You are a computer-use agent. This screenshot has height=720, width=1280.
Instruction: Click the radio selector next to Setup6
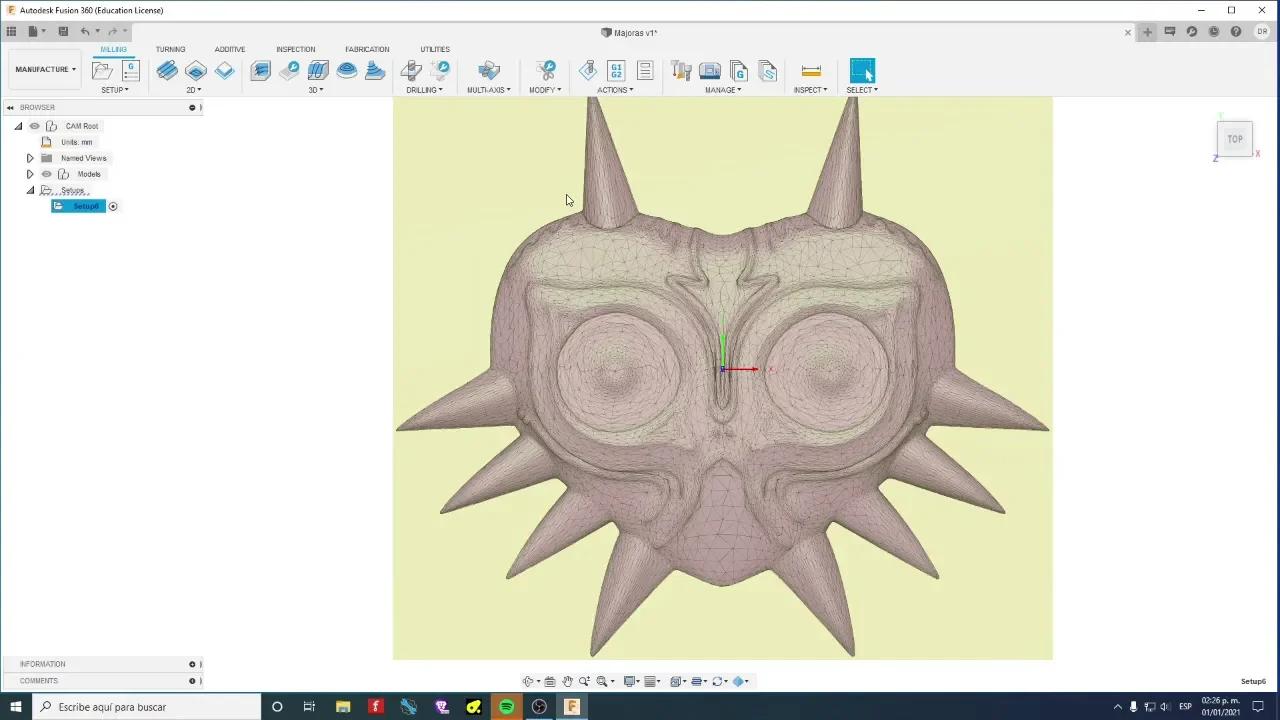pos(113,206)
